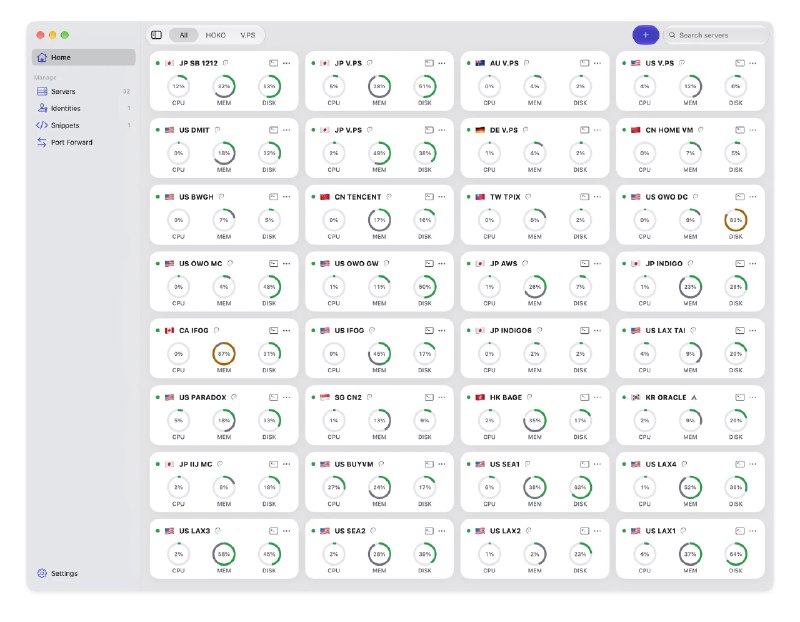
Task: Click the MEM usage gauge on CA IFOG
Action: point(224,354)
